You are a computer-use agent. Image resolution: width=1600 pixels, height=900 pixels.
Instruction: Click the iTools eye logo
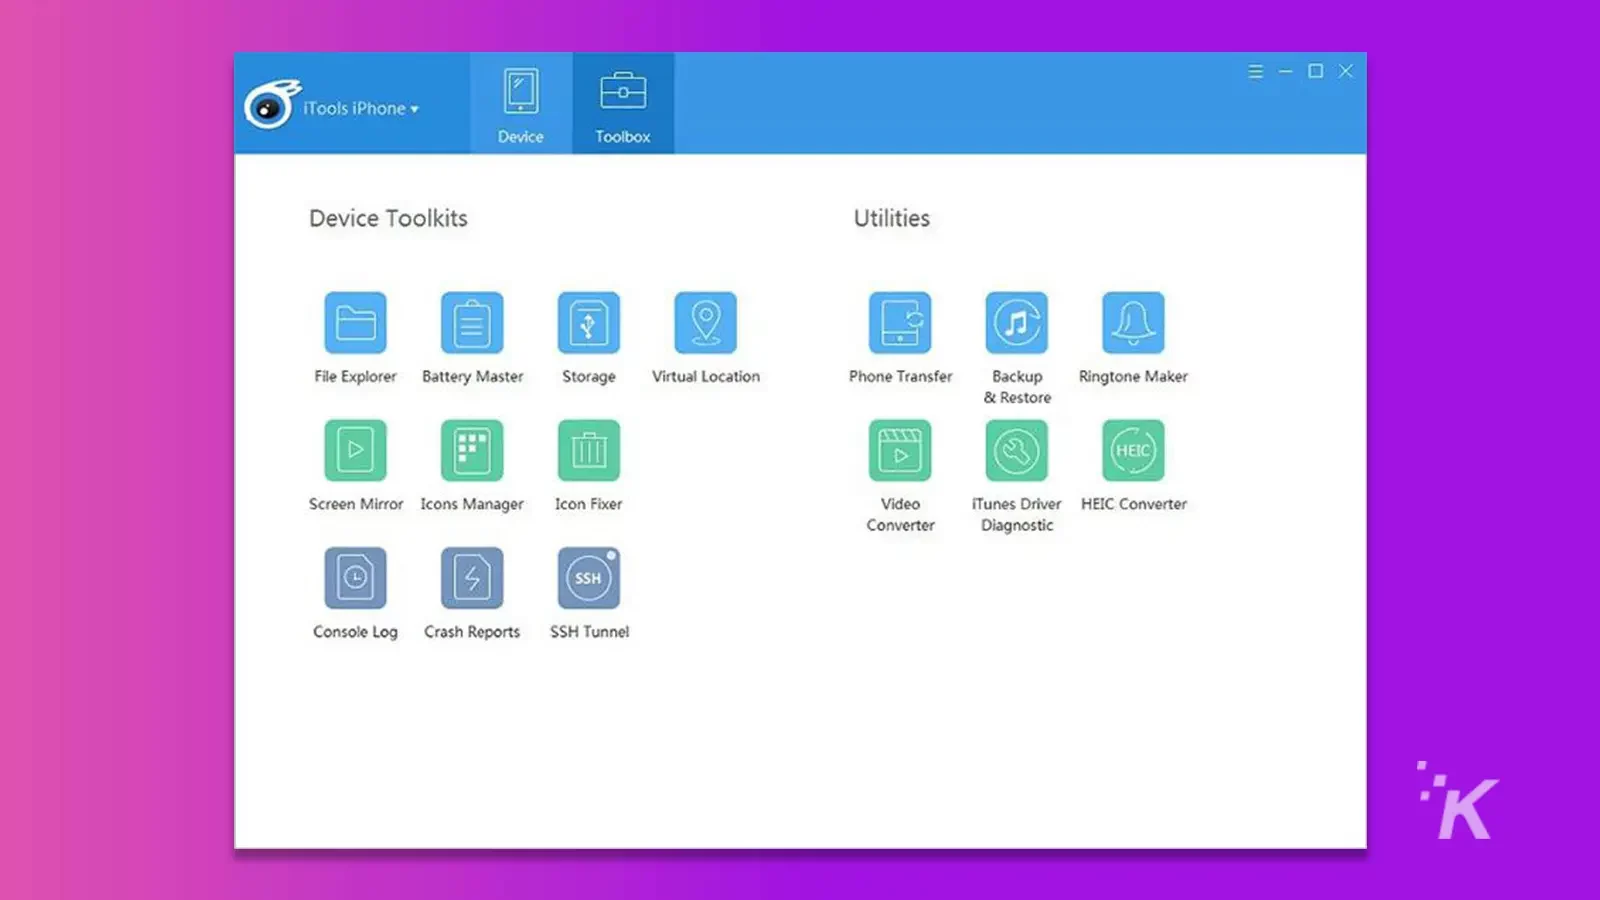[x=272, y=104]
